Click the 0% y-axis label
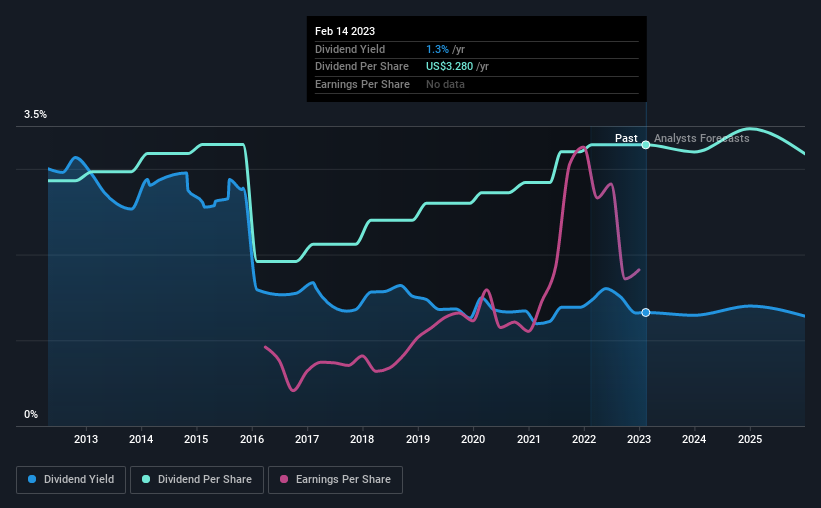This screenshot has width=821, height=508. pyautogui.click(x=31, y=414)
